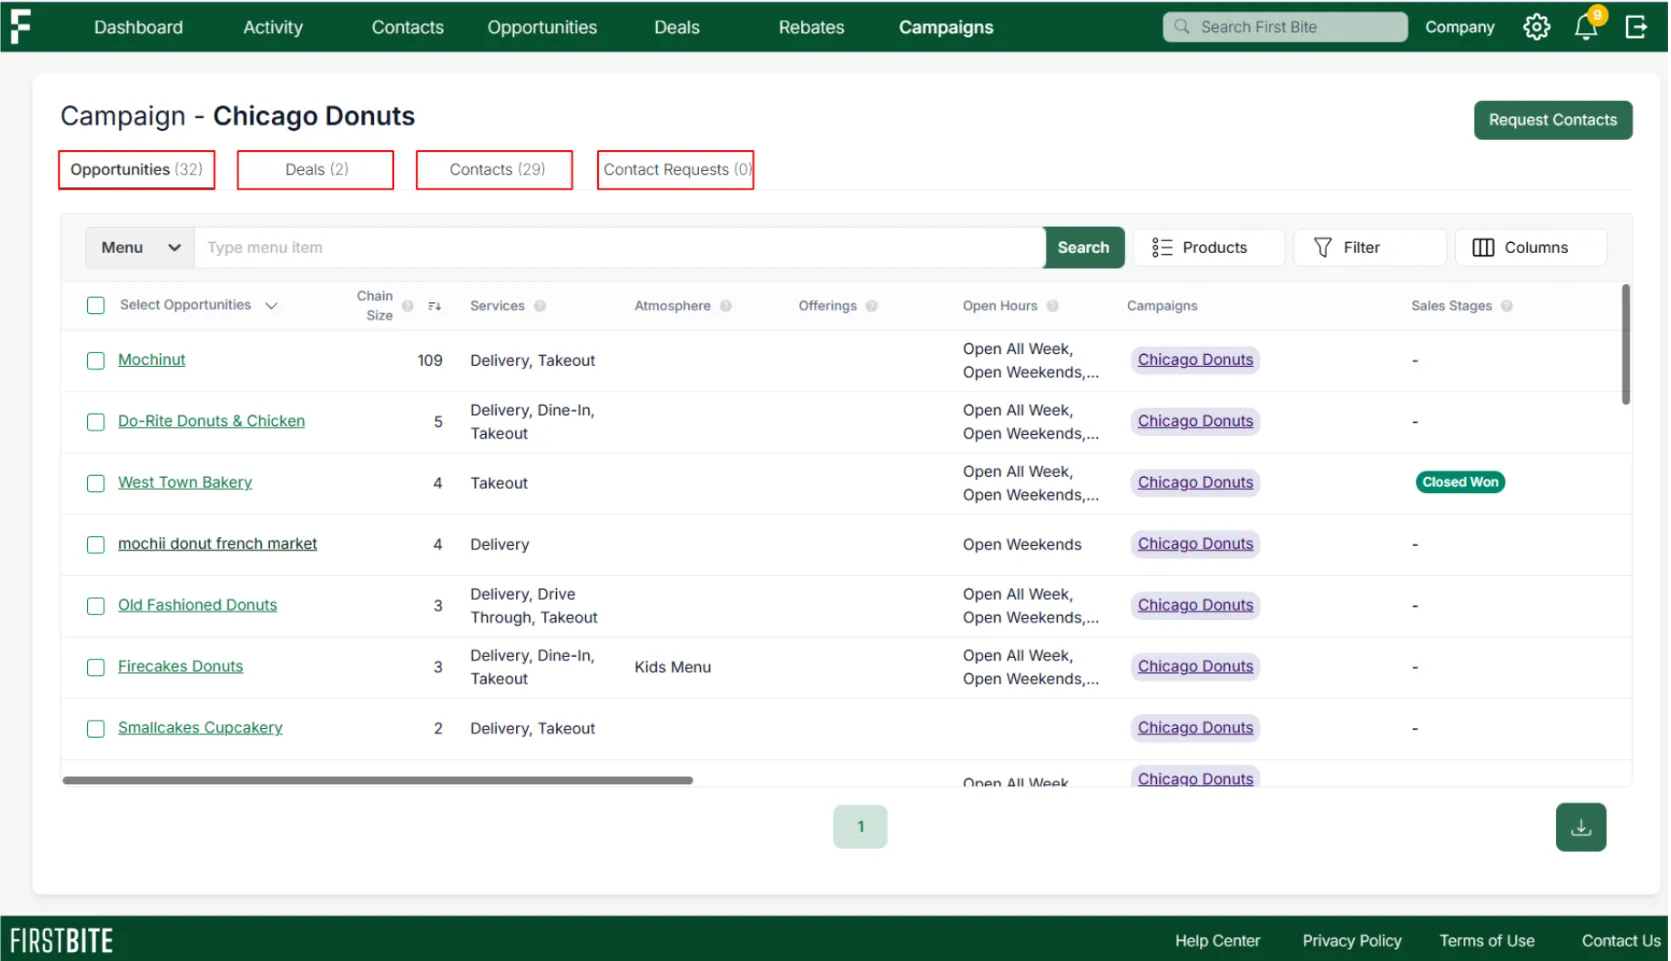Image resolution: width=1671 pixels, height=961 pixels.
Task: Click the Services info icon
Action: 540,306
